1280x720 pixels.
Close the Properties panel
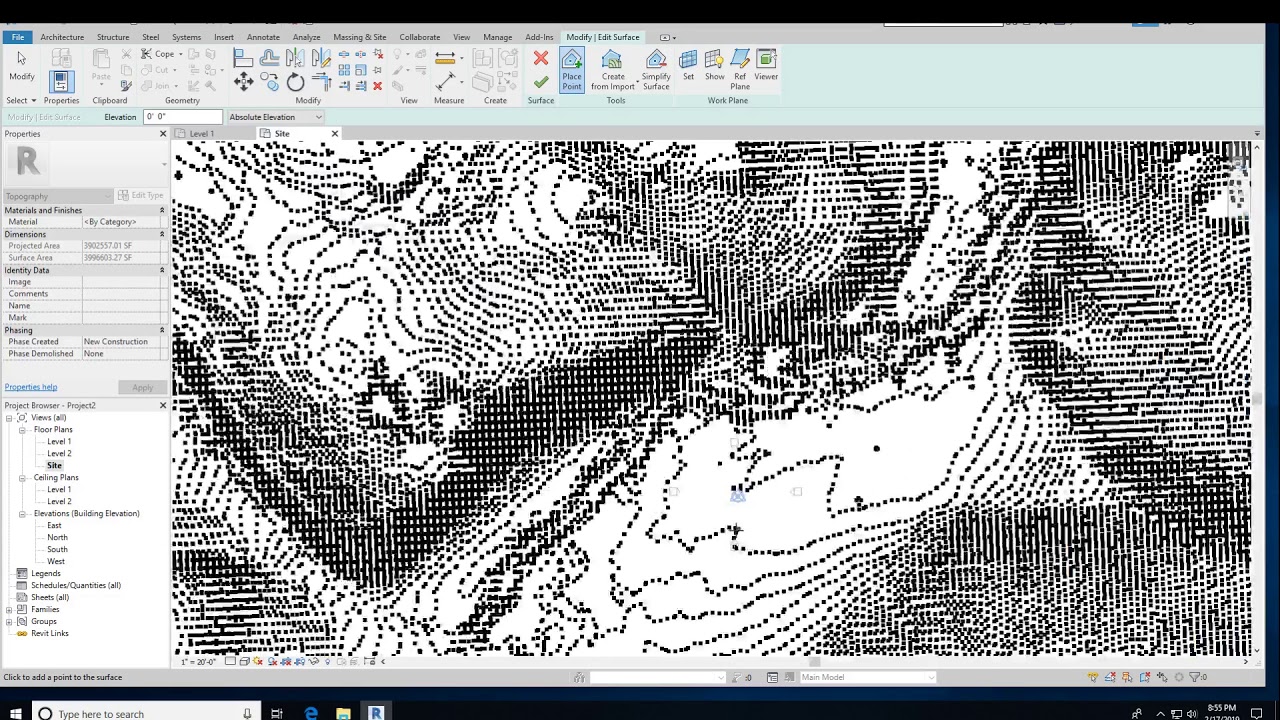coord(163,134)
